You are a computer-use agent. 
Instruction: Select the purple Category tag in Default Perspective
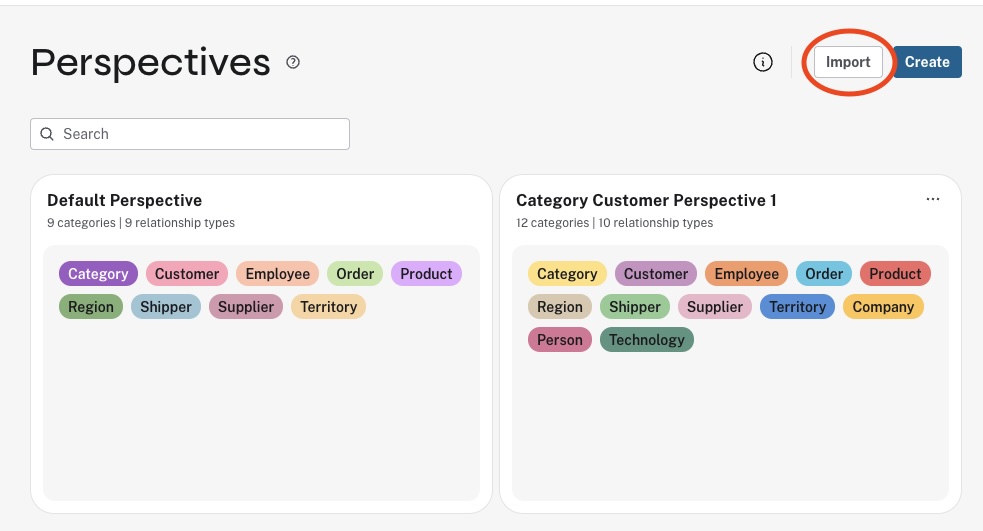pyautogui.click(x=98, y=274)
